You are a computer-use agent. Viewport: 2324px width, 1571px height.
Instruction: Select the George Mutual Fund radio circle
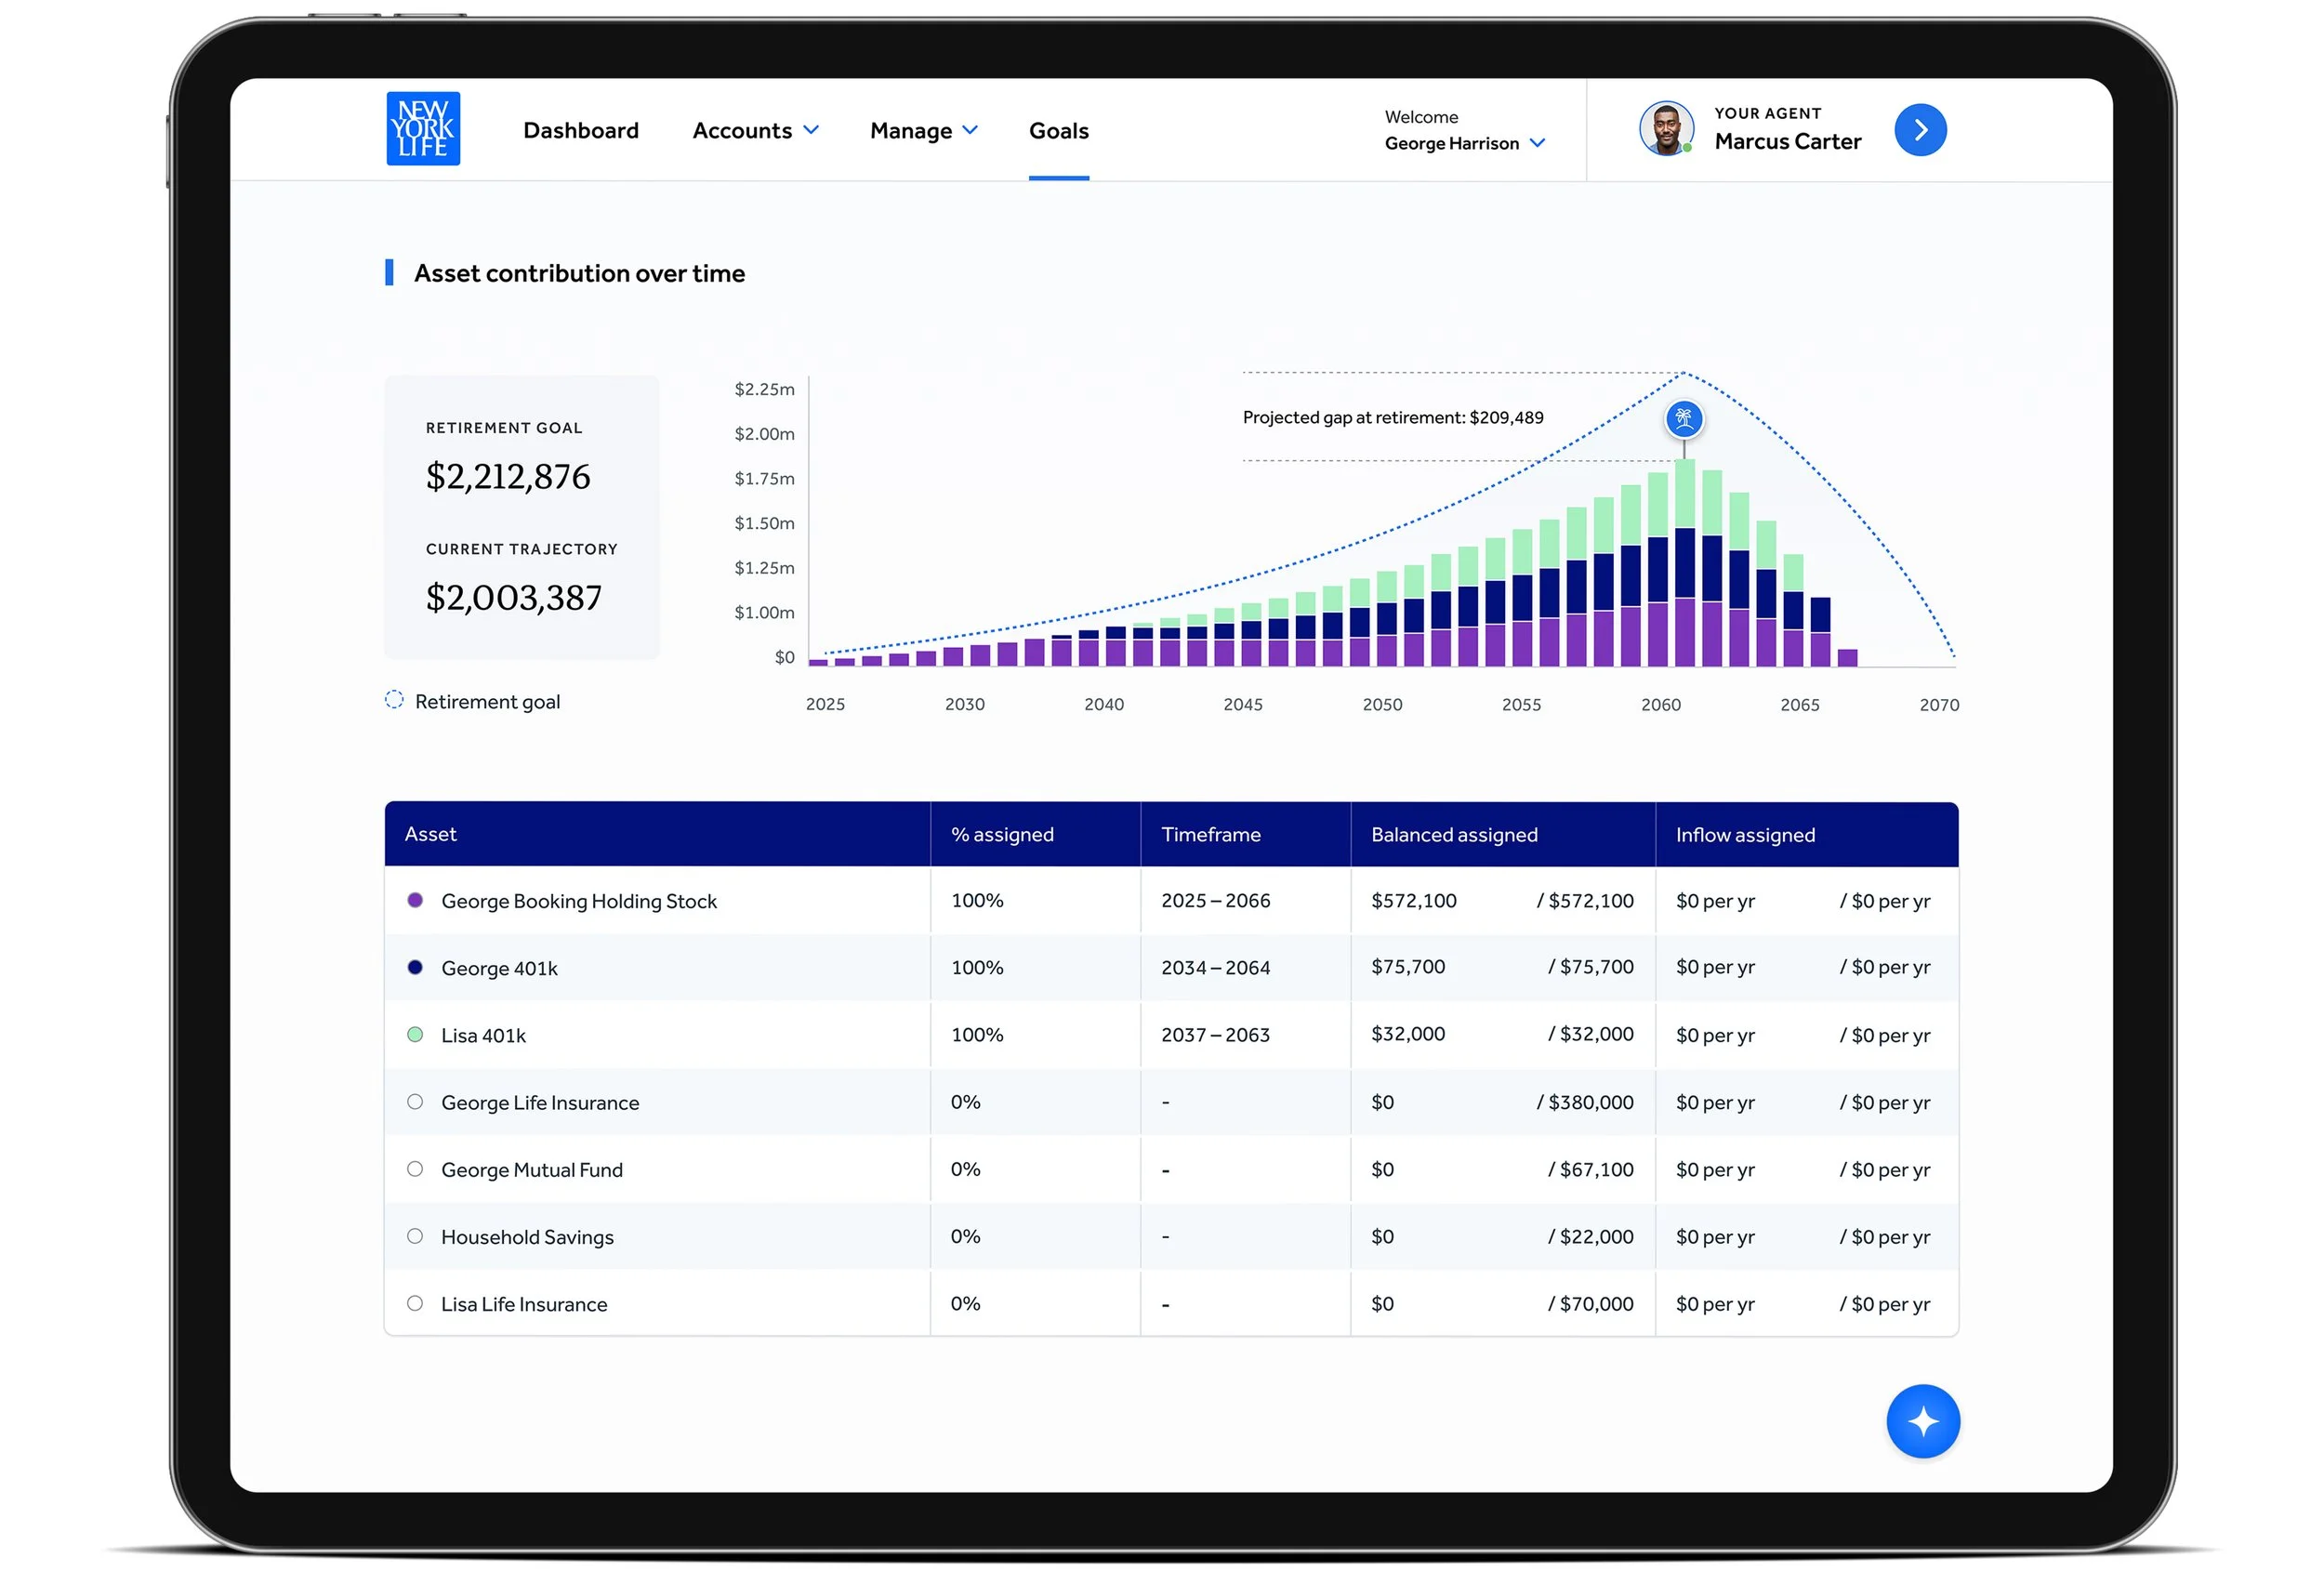(x=415, y=1168)
